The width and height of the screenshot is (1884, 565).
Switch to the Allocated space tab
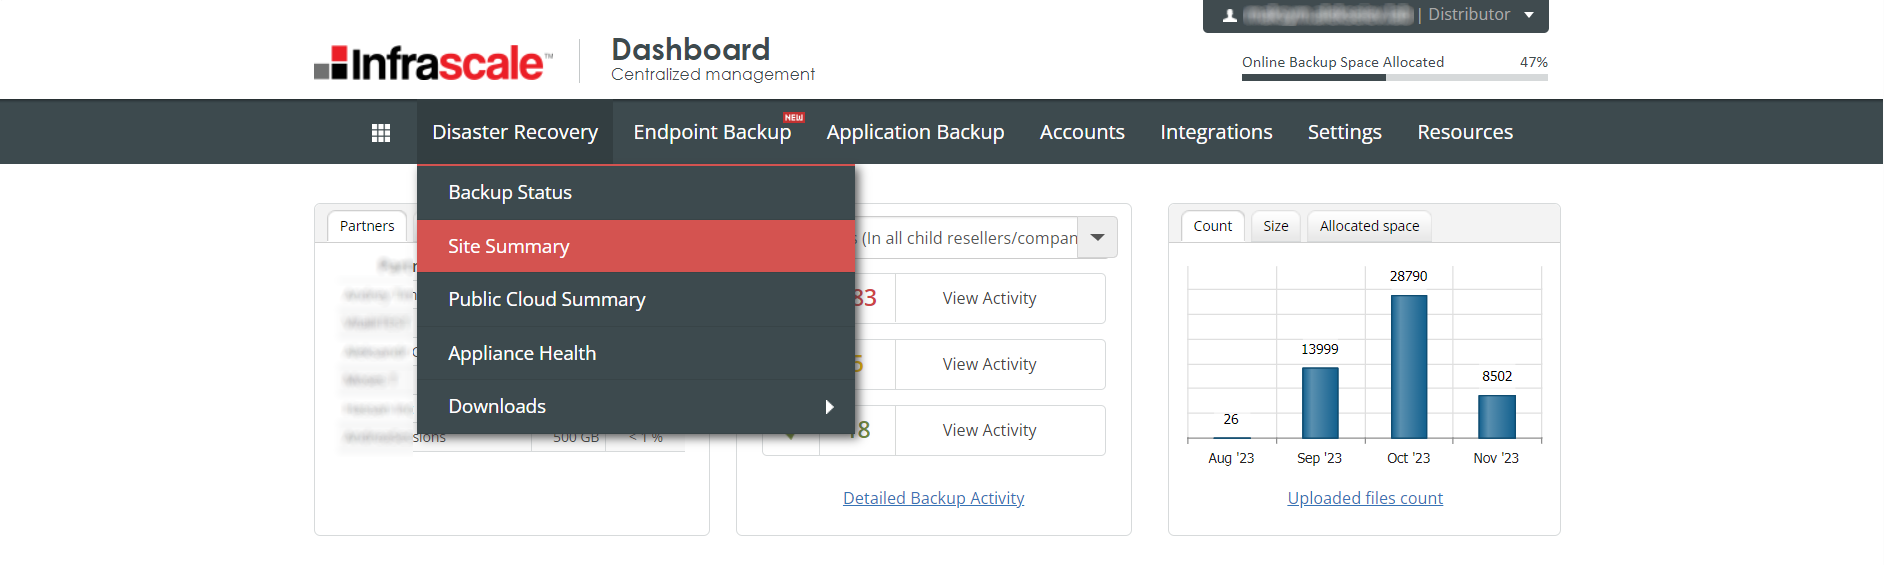click(1369, 226)
